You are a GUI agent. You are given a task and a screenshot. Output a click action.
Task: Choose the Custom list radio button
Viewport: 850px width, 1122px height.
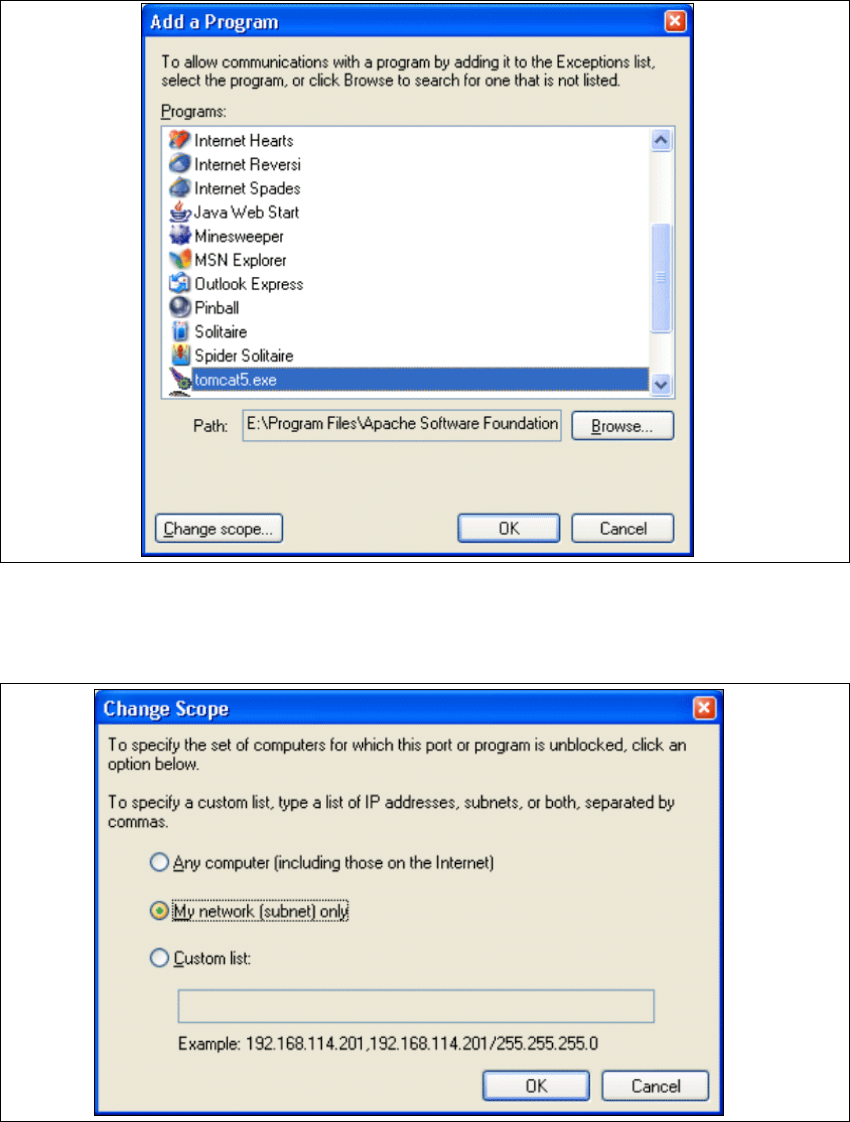tap(159, 958)
